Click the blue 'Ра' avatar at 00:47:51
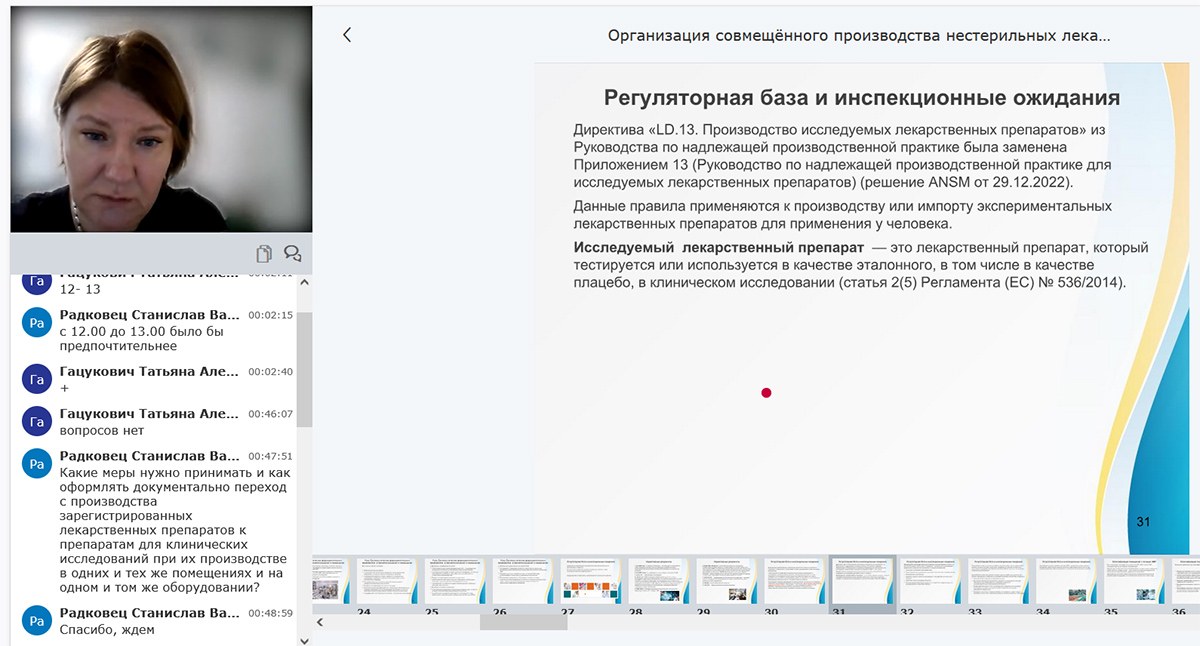The width and height of the screenshot is (1200, 646). pyautogui.click(x=36, y=463)
